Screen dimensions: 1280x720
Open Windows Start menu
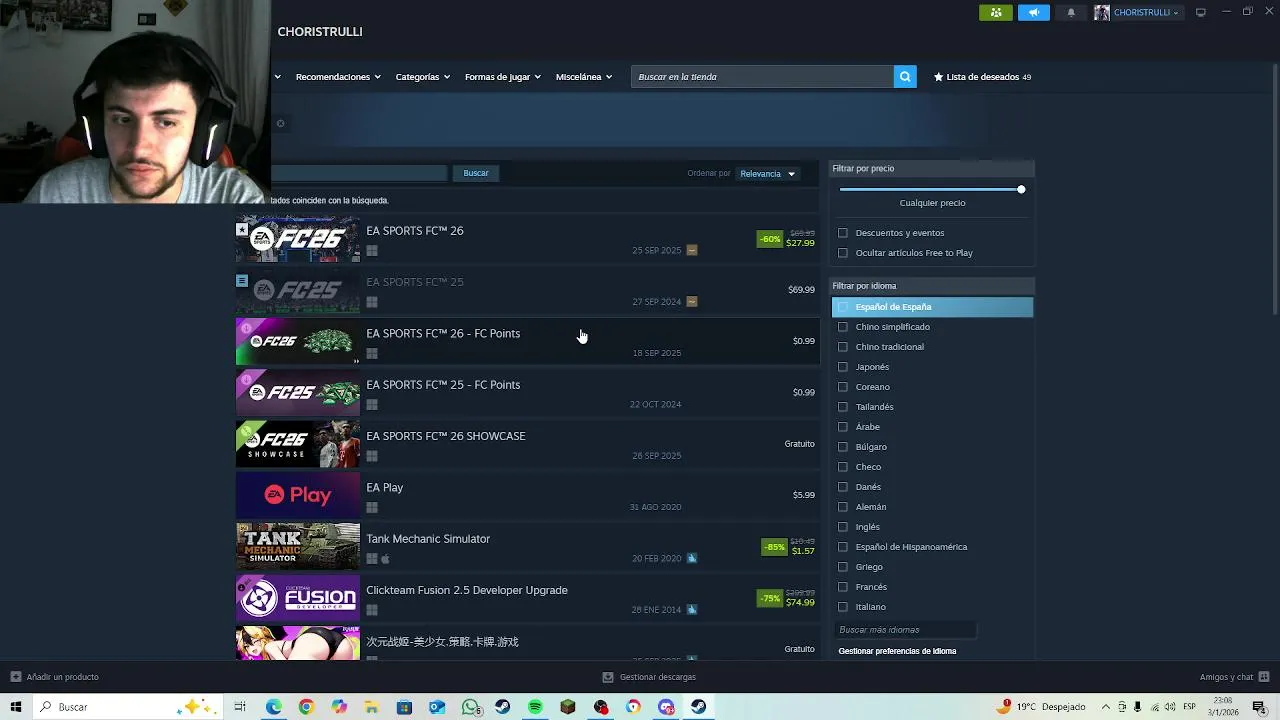(15, 707)
